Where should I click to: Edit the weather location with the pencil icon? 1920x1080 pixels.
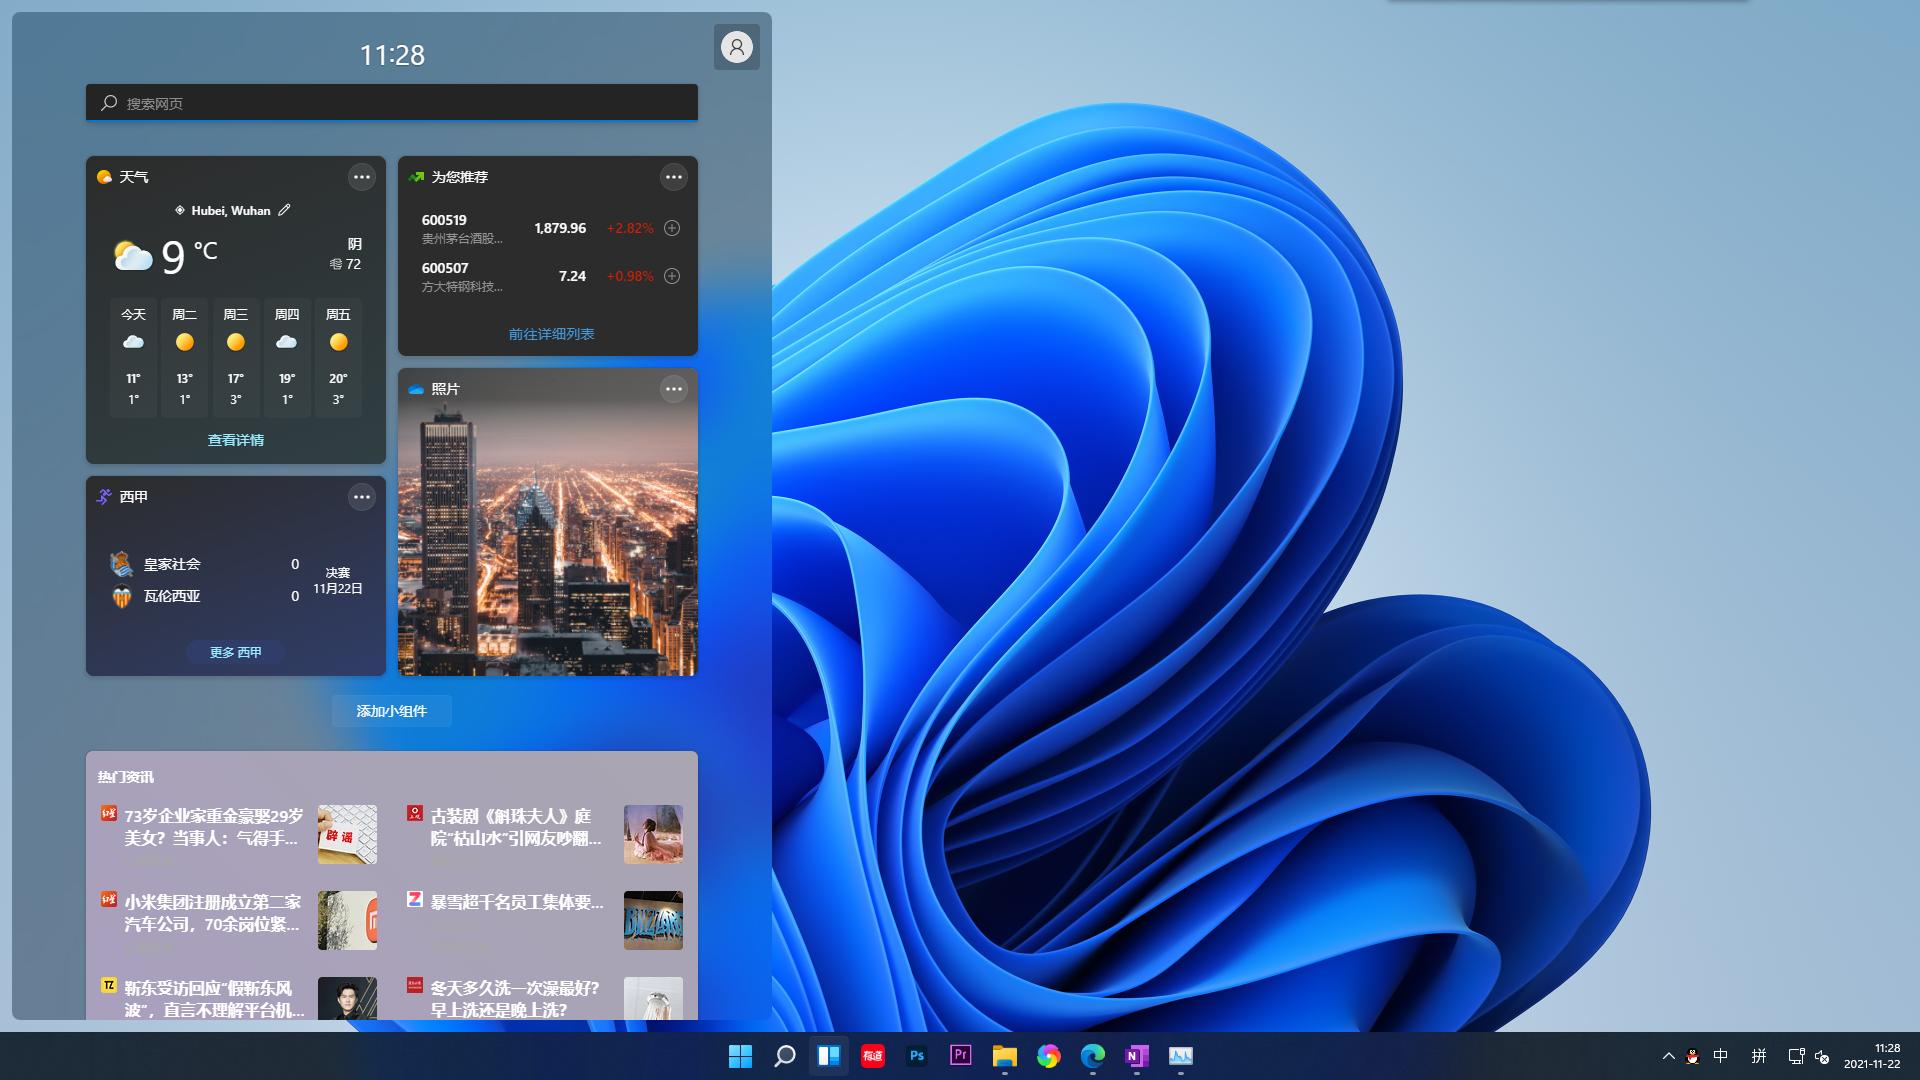pyautogui.click(x=284, y=210)
